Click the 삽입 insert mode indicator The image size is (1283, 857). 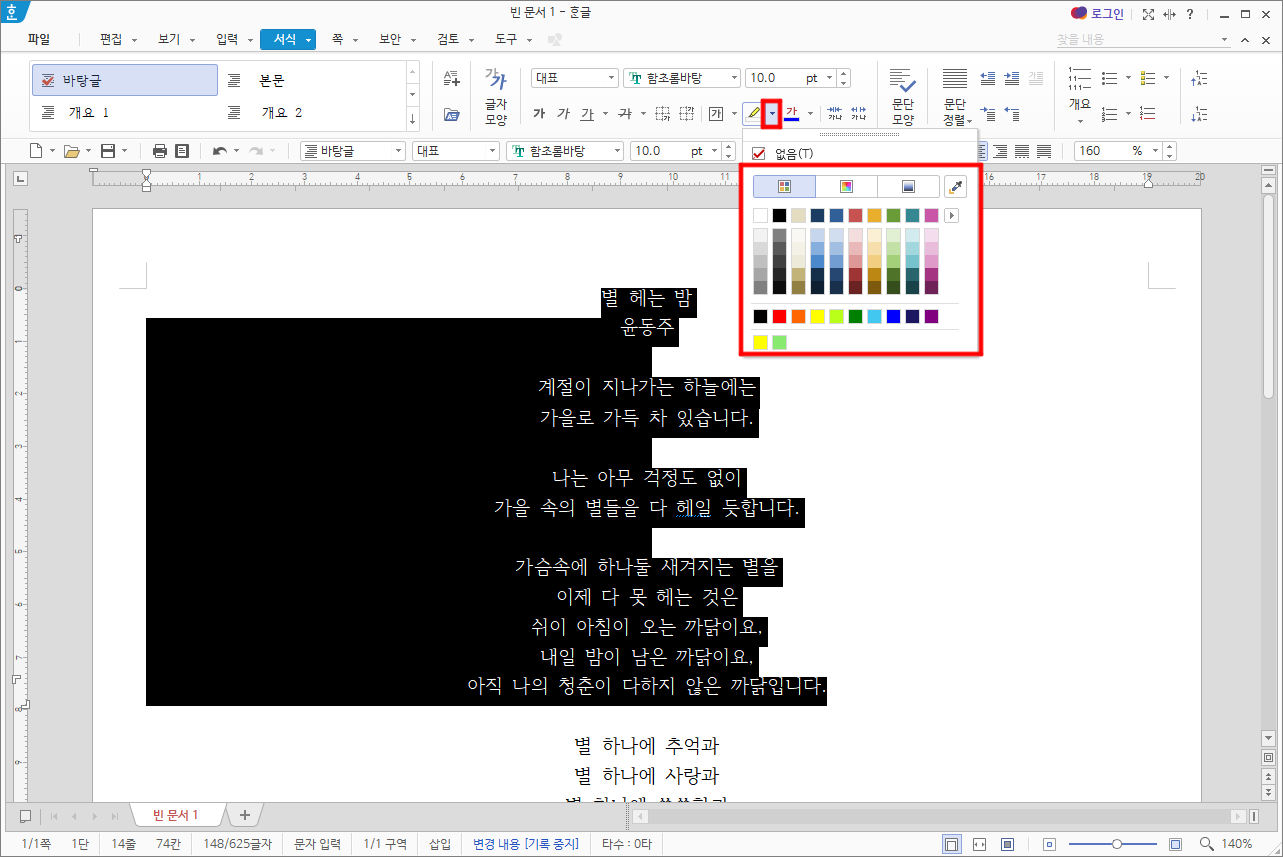pos(440,844)
